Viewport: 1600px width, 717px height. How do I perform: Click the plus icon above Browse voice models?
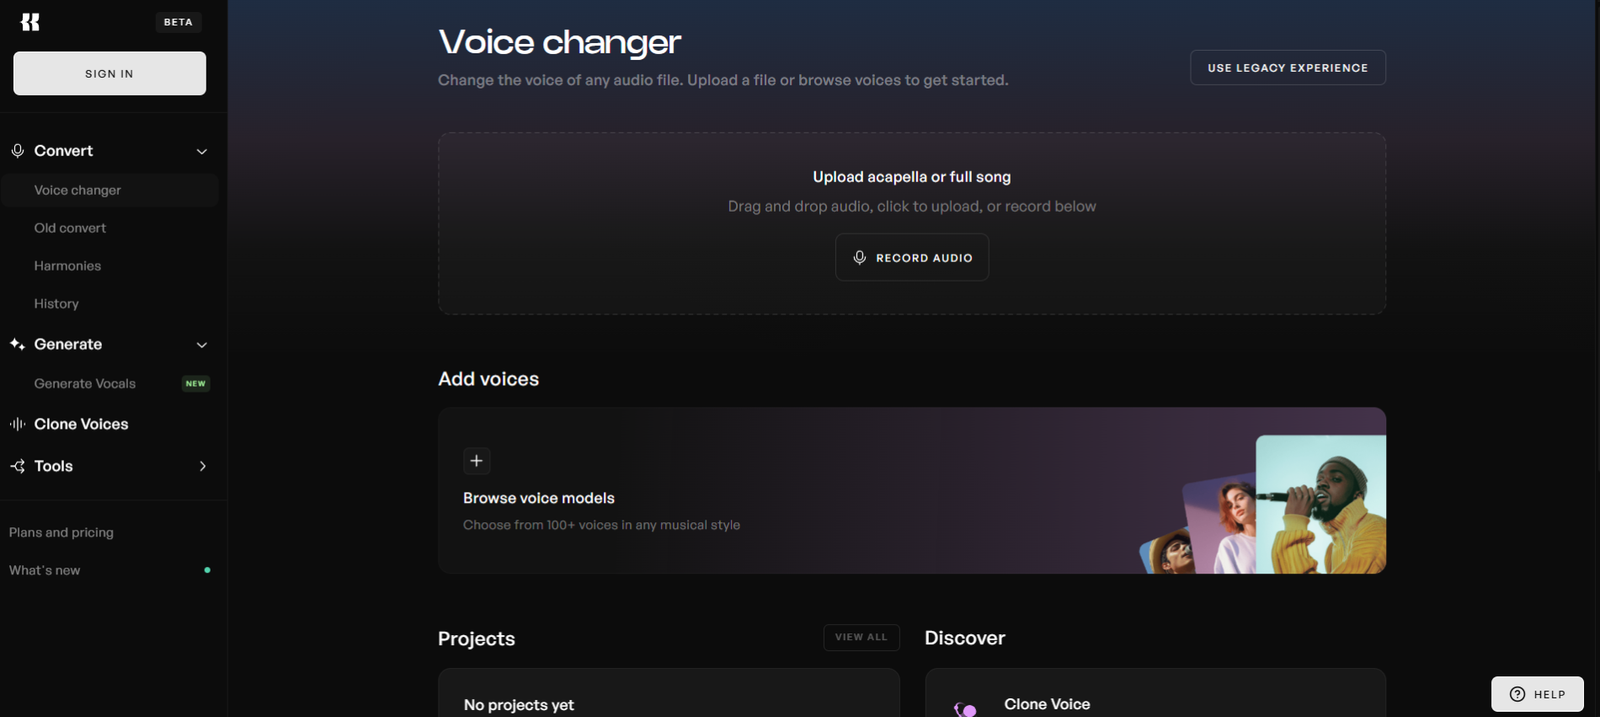click(x=476, y=461)
